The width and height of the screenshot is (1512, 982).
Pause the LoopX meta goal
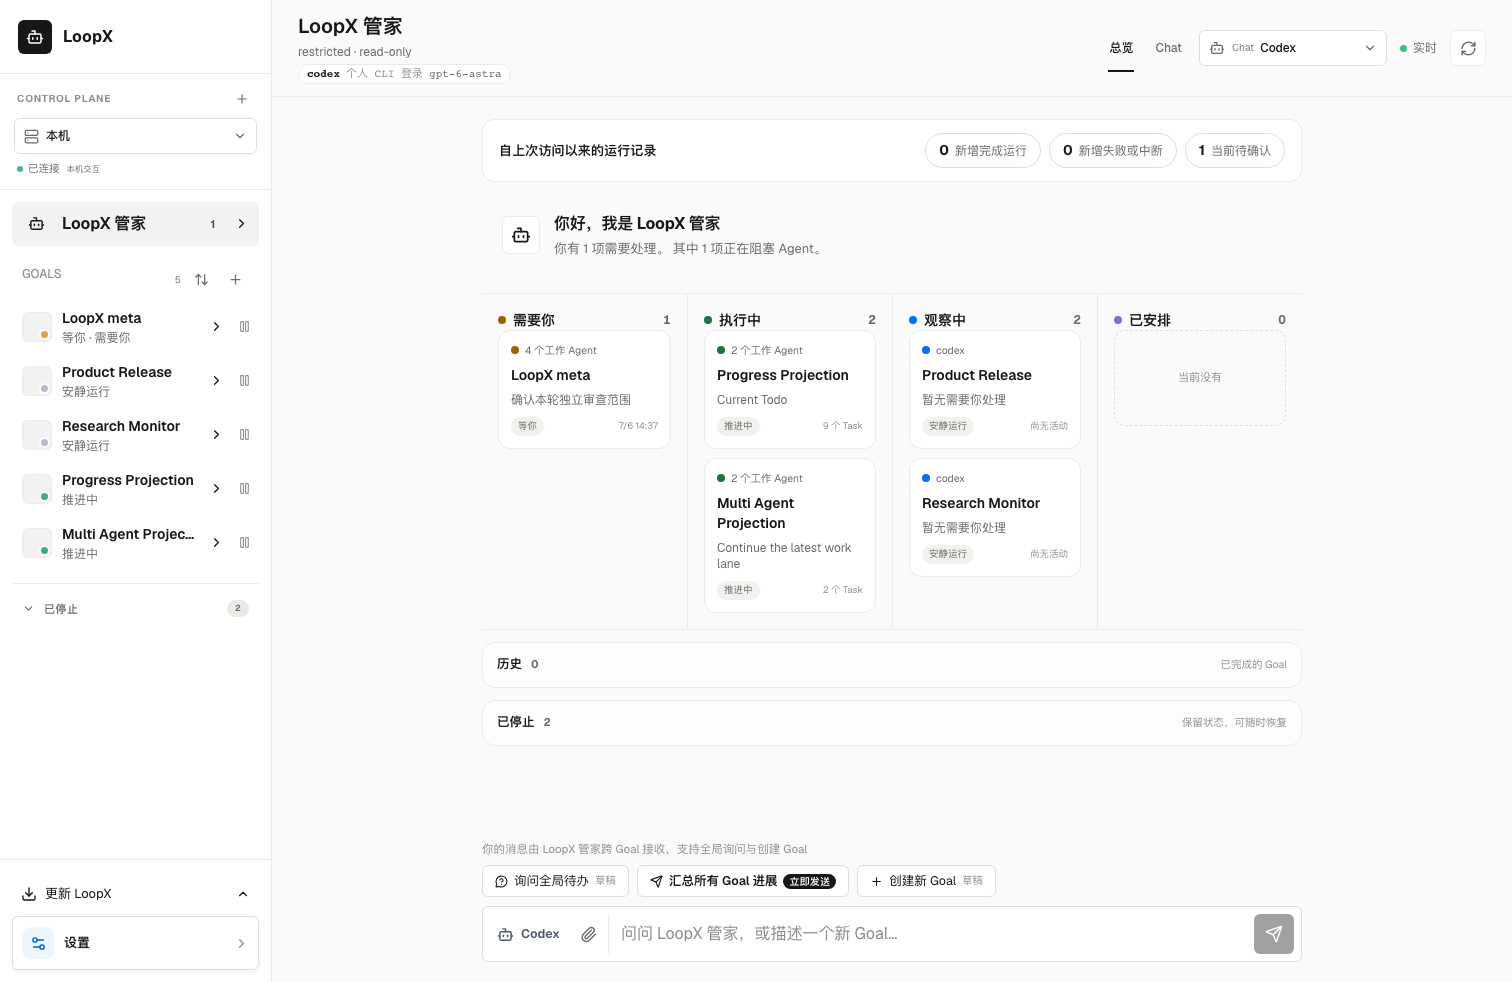245,327
